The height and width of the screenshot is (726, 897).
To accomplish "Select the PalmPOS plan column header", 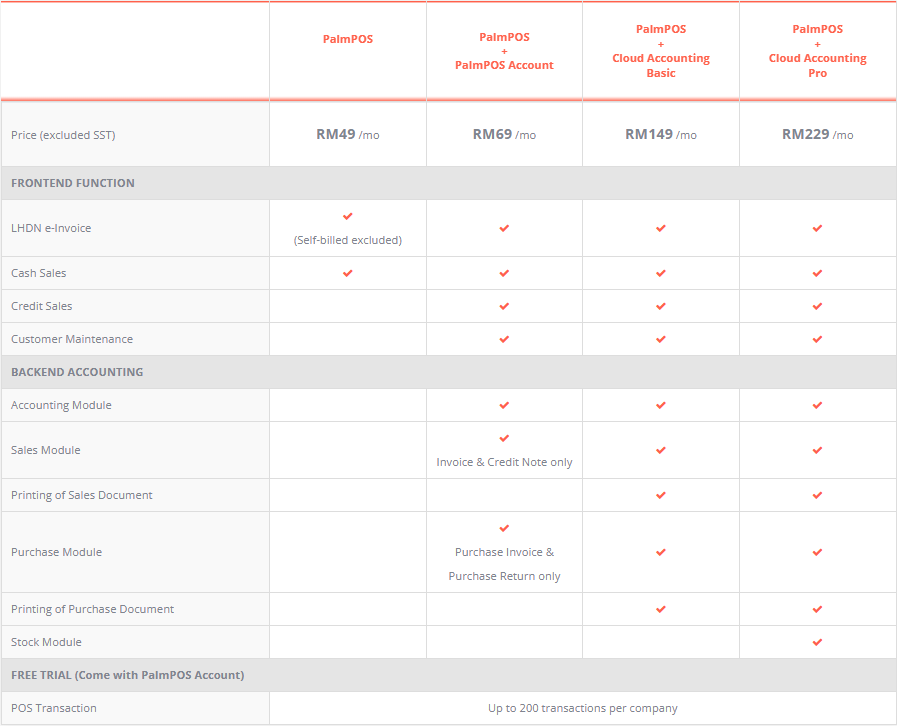I will [348, 40].
